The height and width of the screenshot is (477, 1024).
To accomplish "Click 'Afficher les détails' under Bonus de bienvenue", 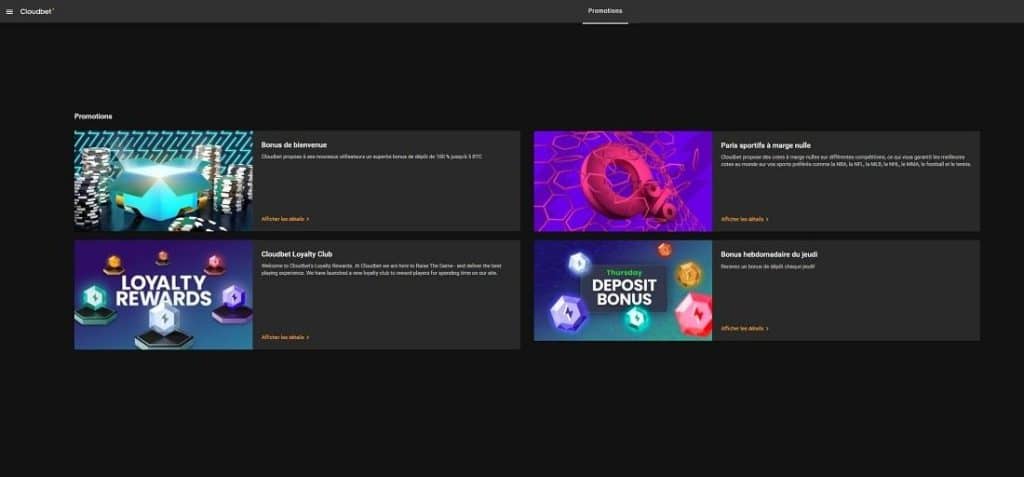I will [x=285, y=220].
